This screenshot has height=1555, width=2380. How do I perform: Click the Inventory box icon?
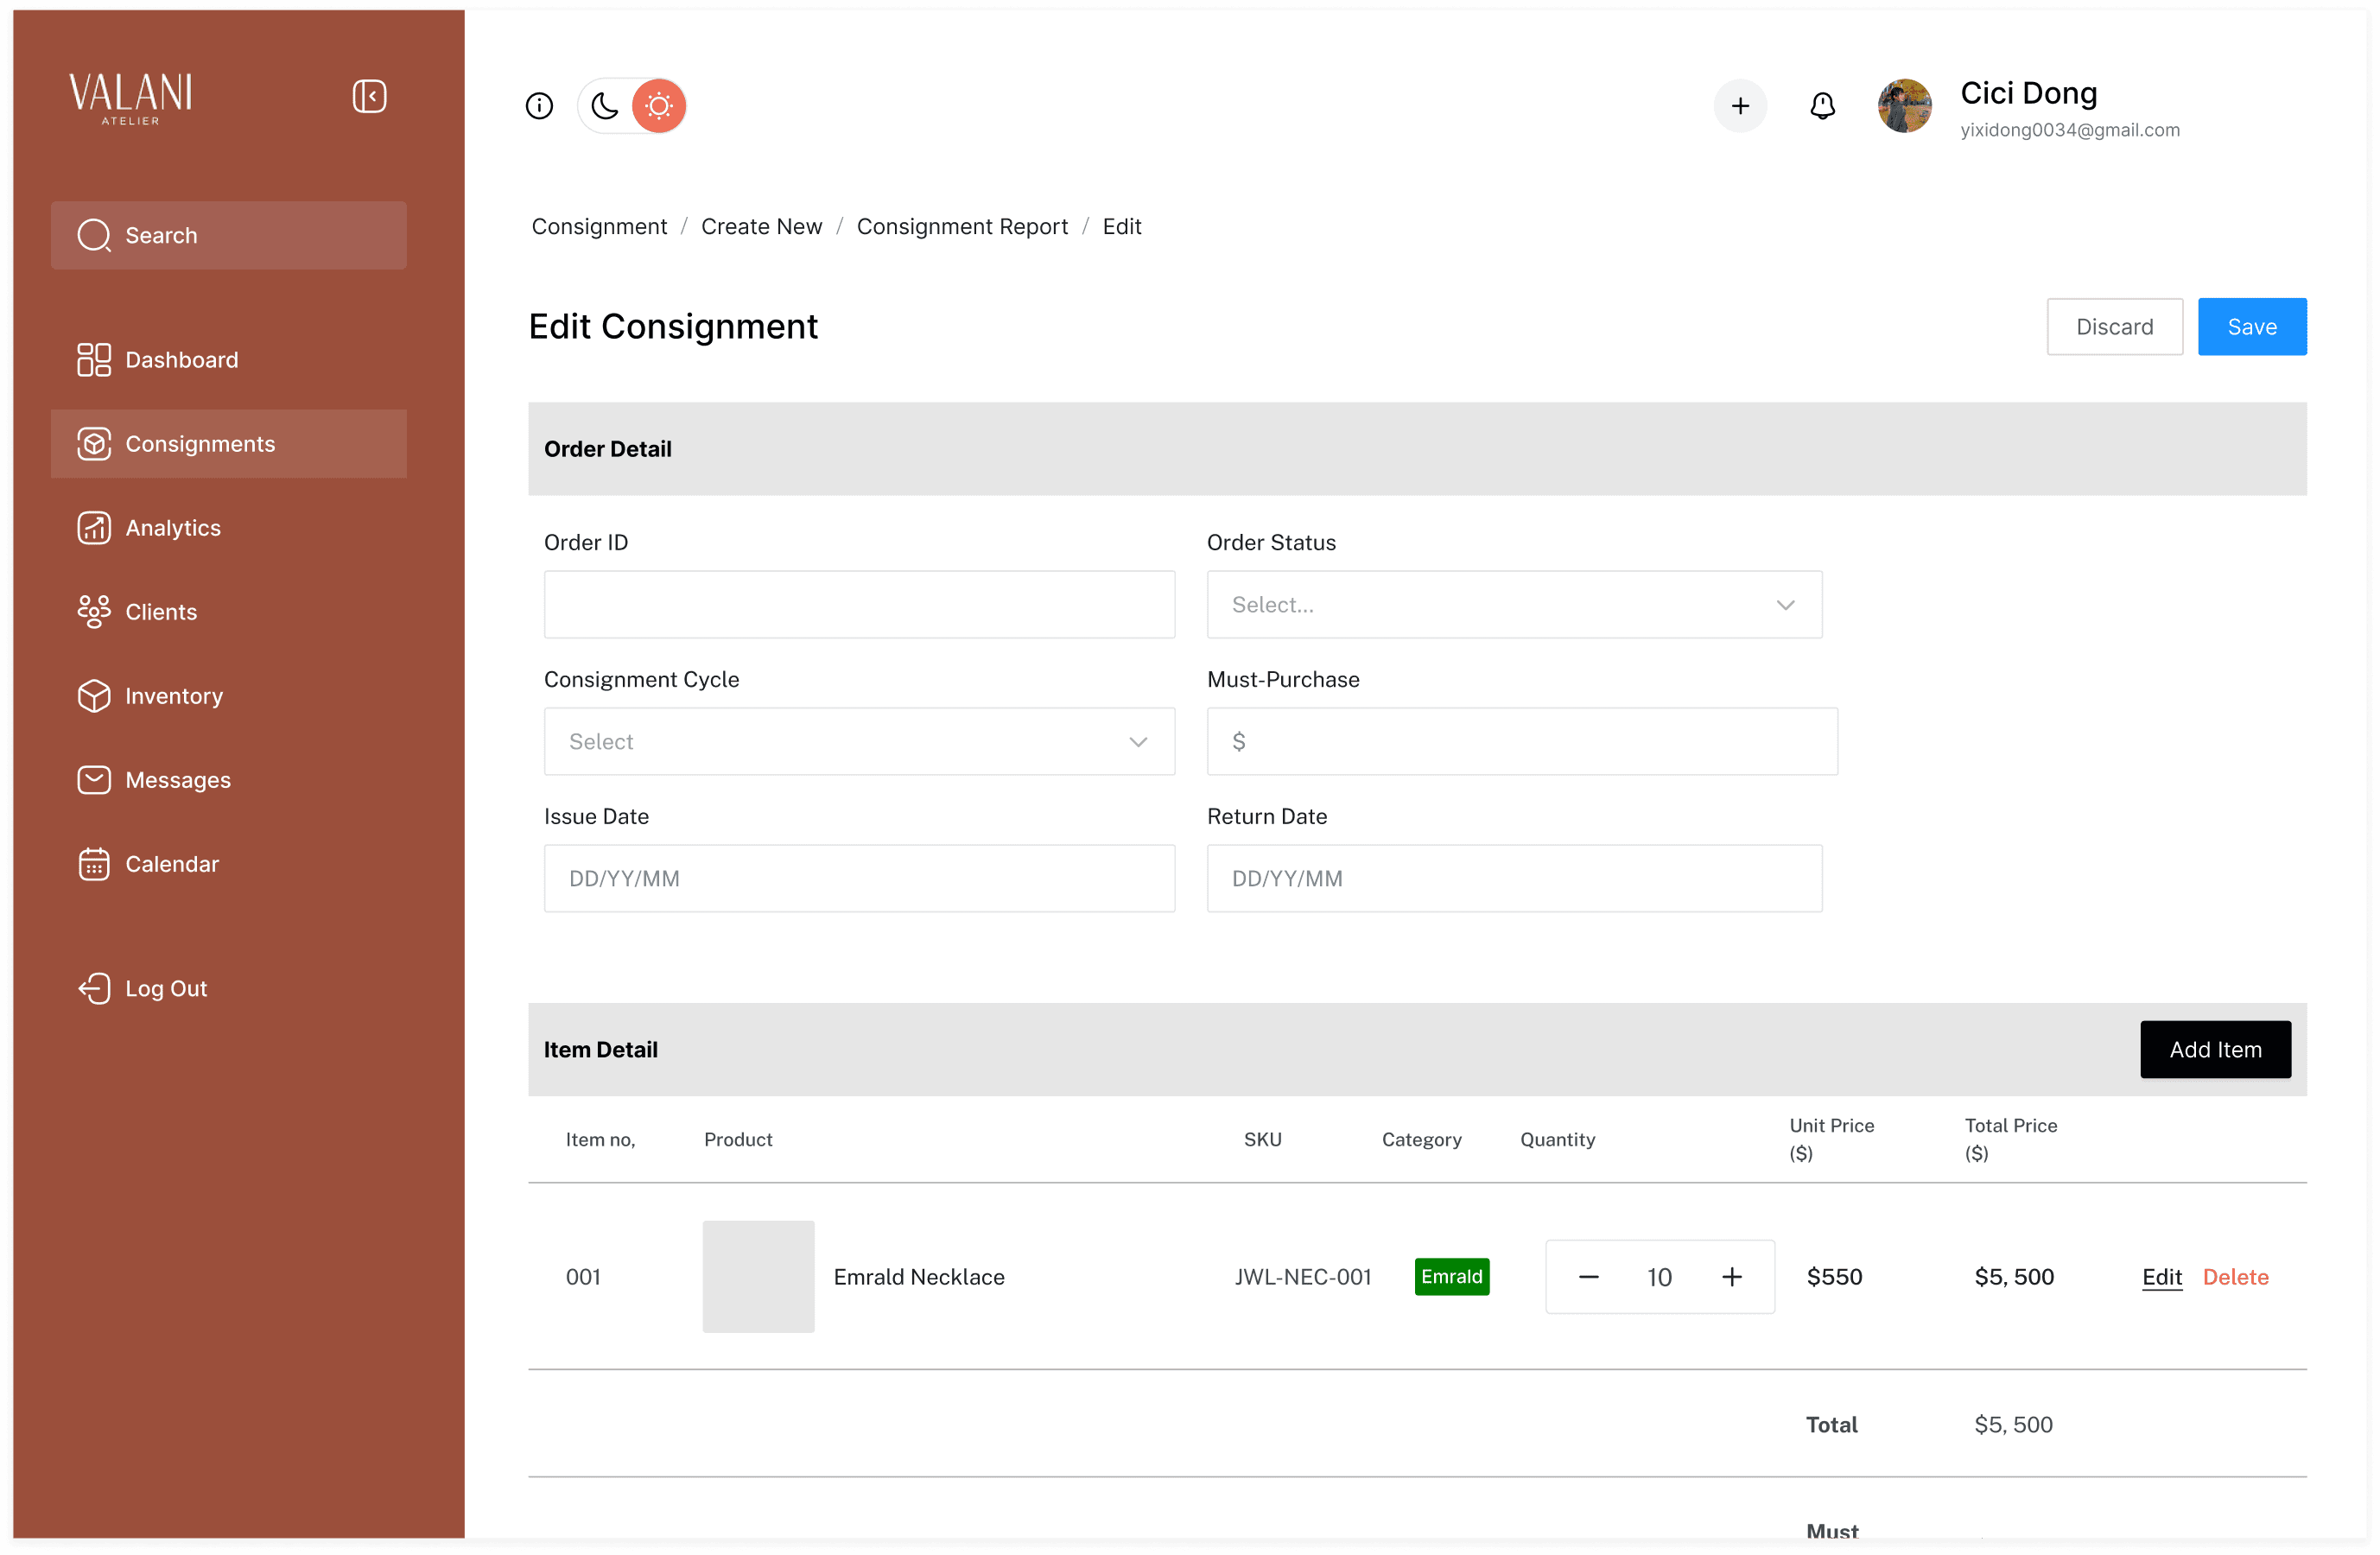click(94, 696)
